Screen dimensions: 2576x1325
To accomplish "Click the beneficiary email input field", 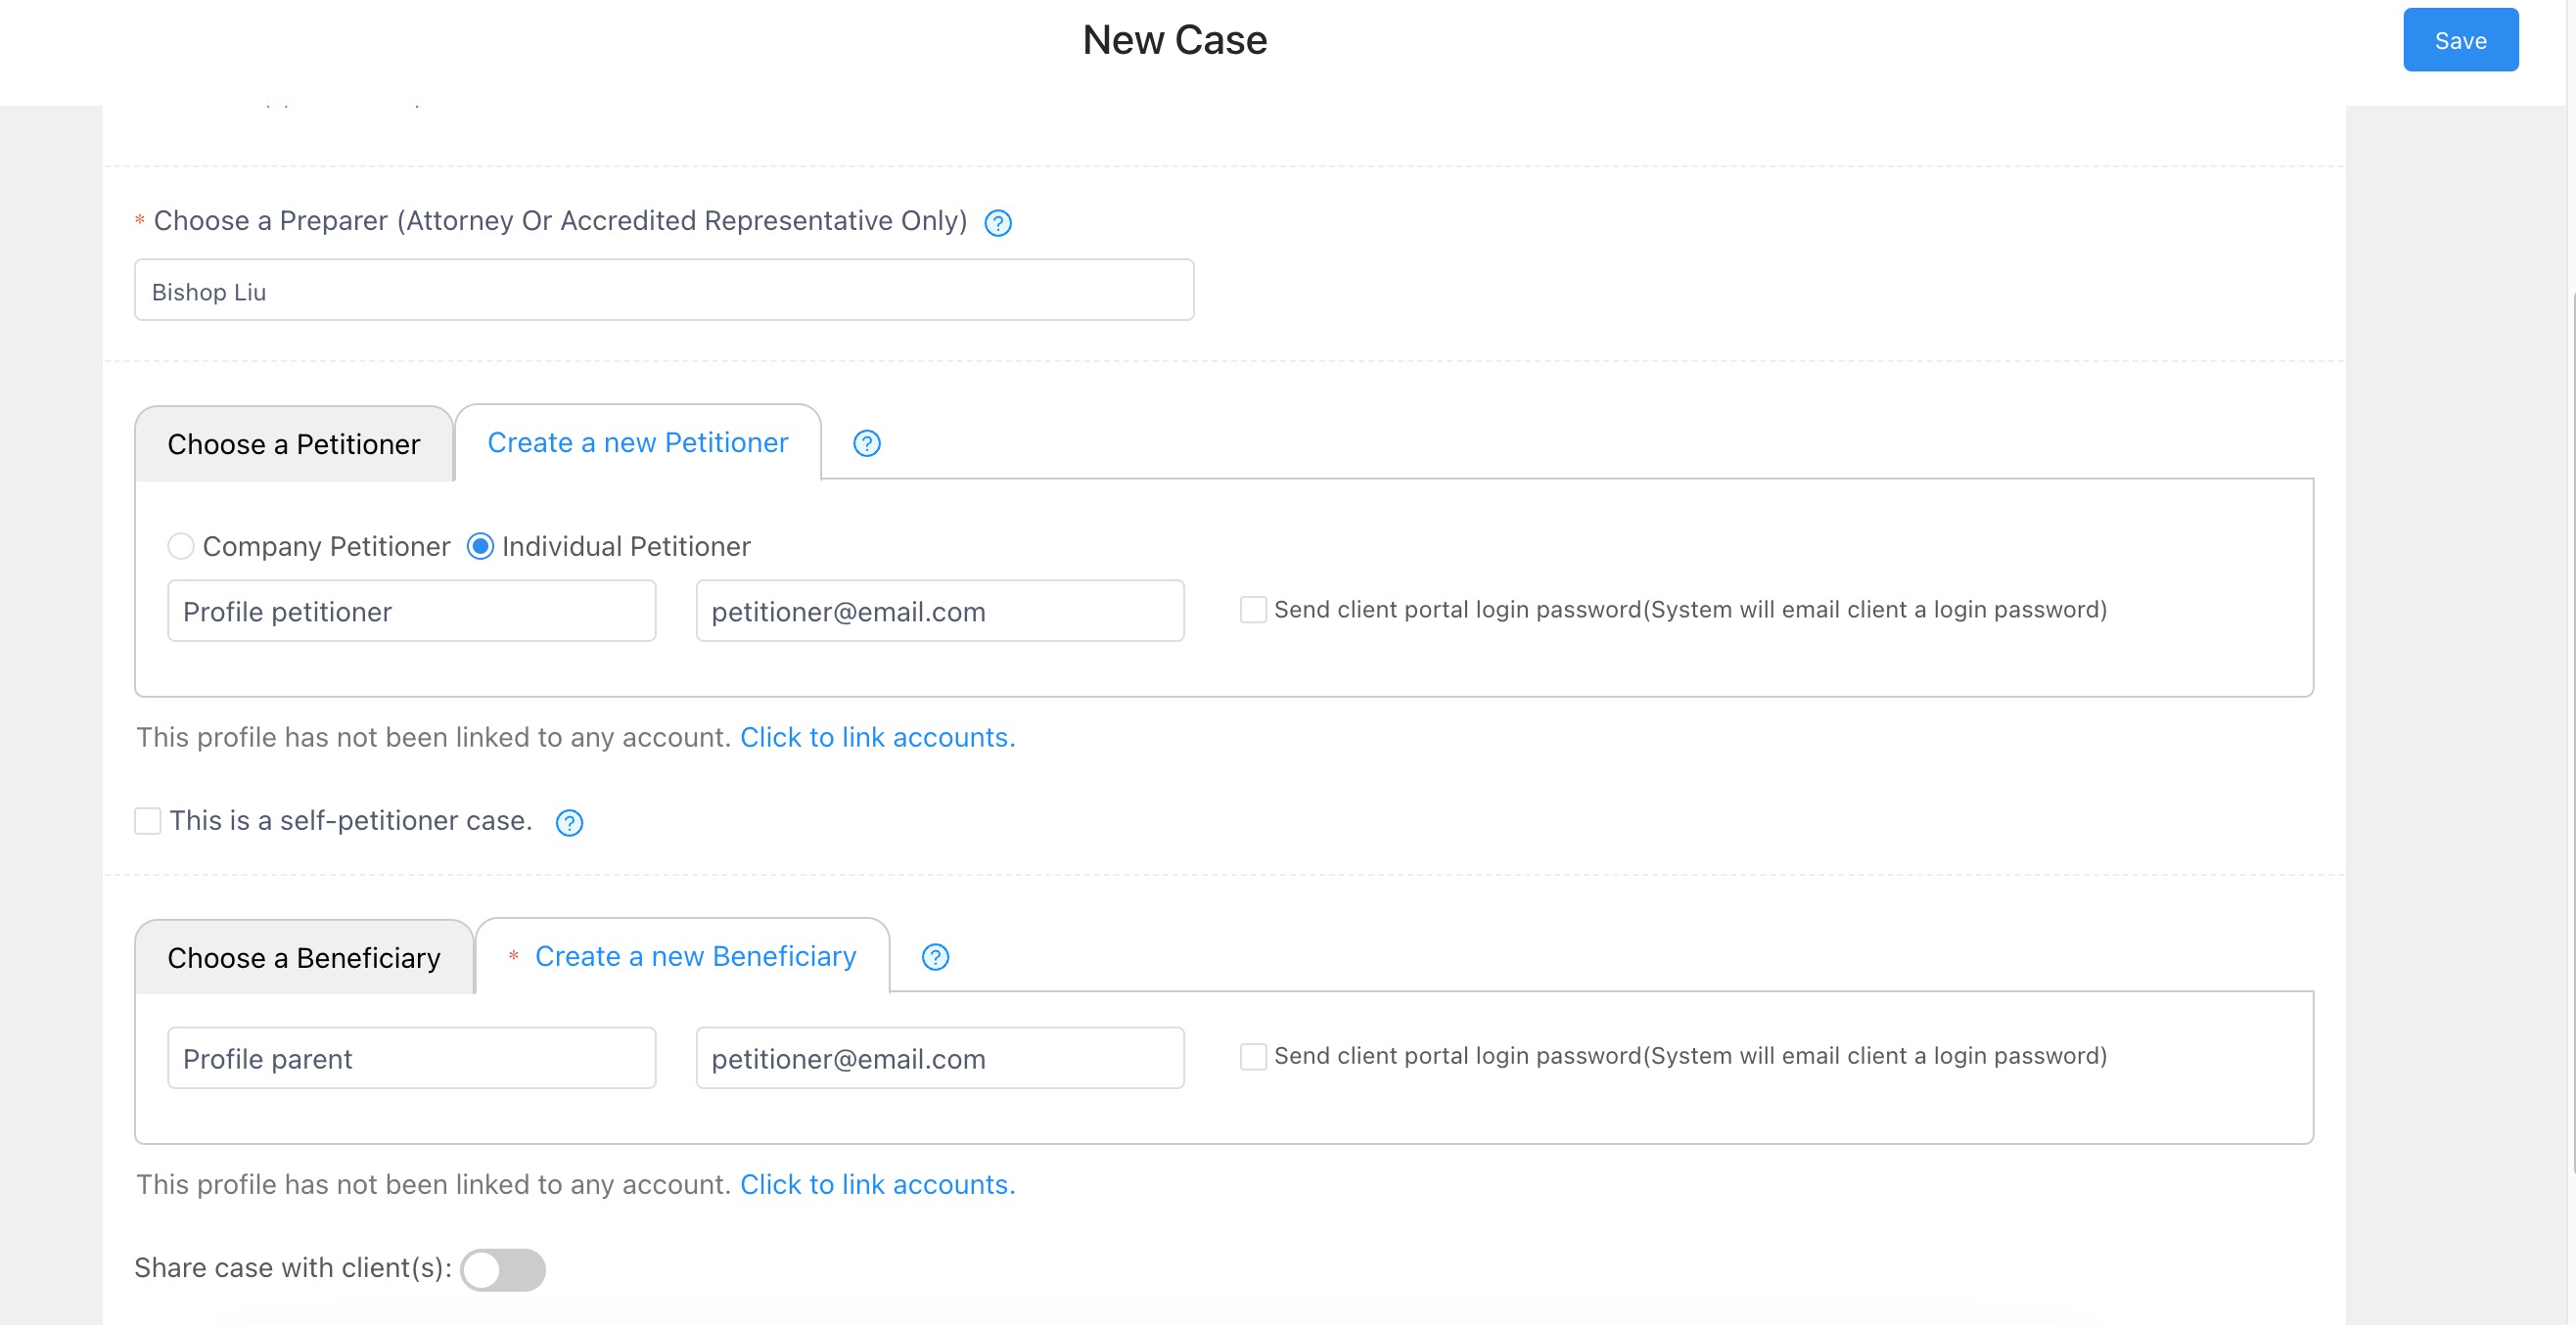I will point(939,1058).
